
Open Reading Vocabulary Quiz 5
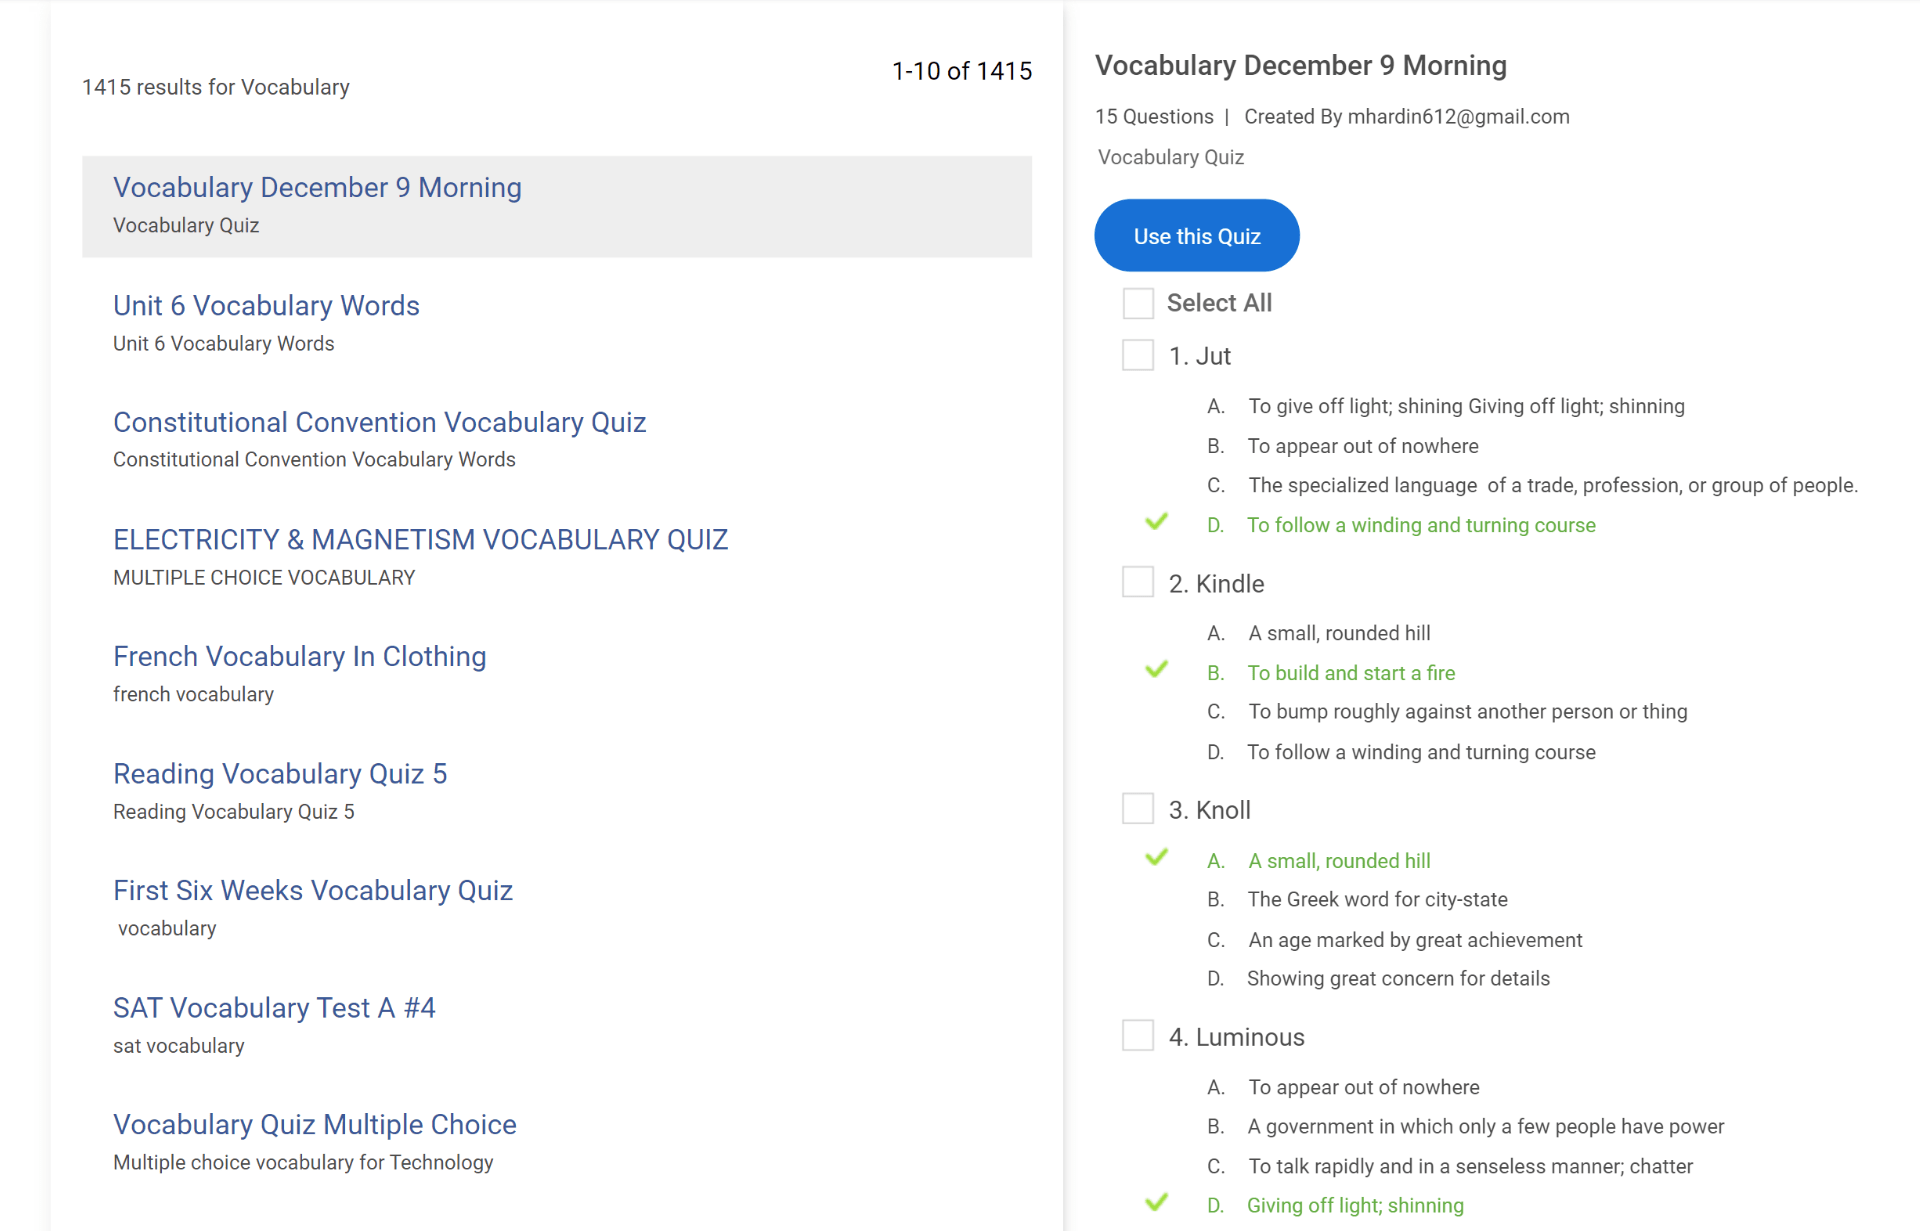tap(280, 774)
